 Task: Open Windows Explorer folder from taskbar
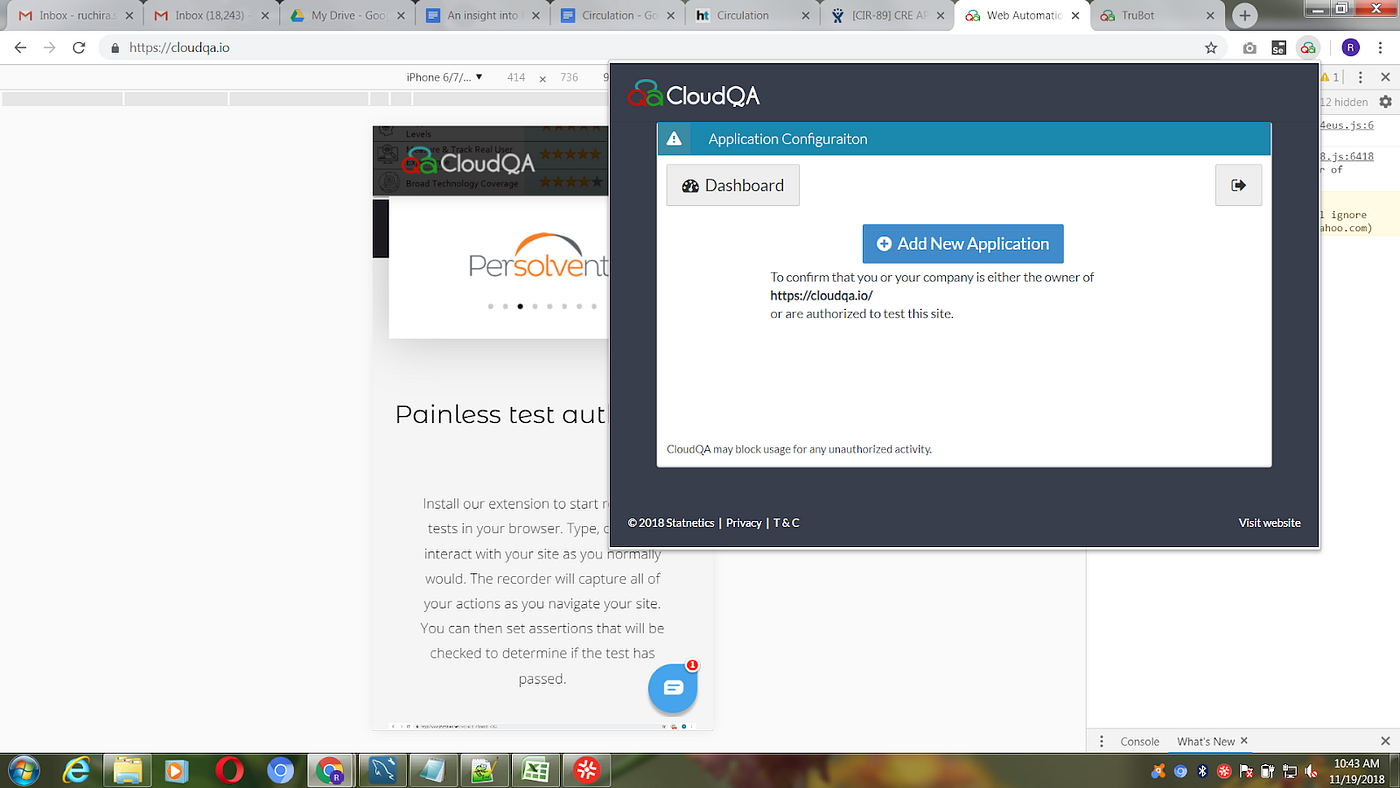pos(129,770)
